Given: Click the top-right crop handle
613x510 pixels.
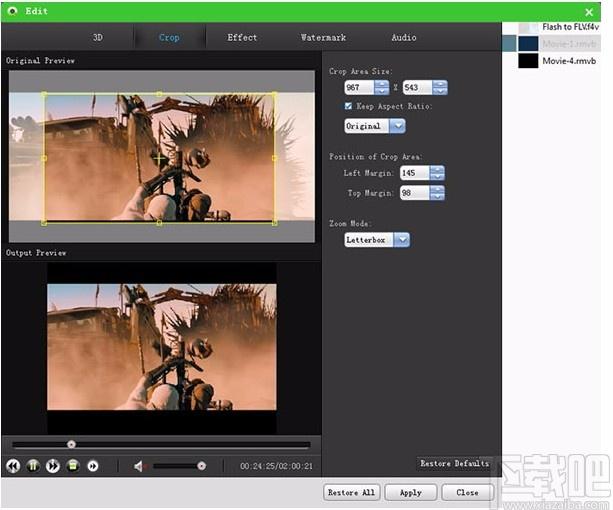Looking at the screenshot, I should [274, 94].
